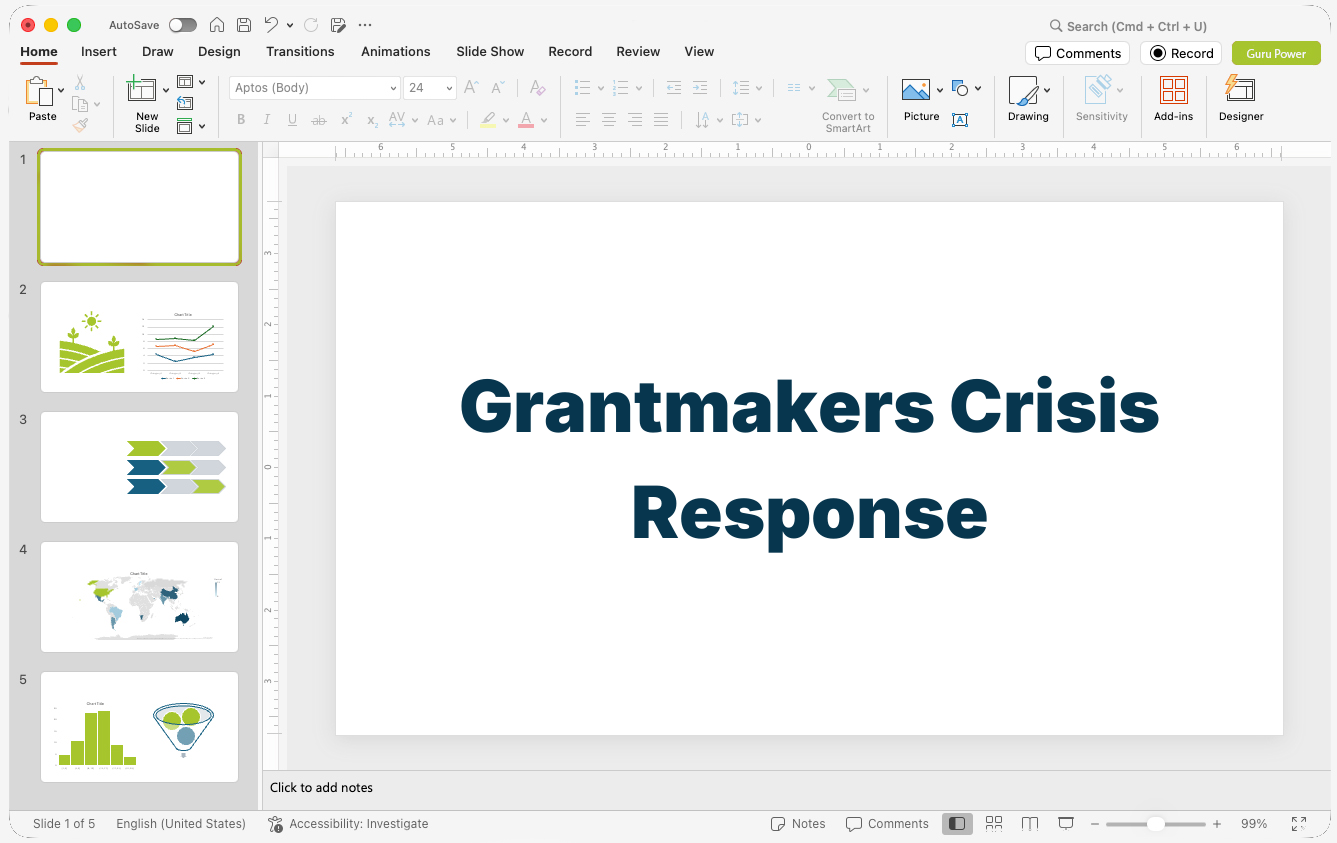Open the Add-ins icon
Screen dimensions: 1337x843
coord(1173,91)
